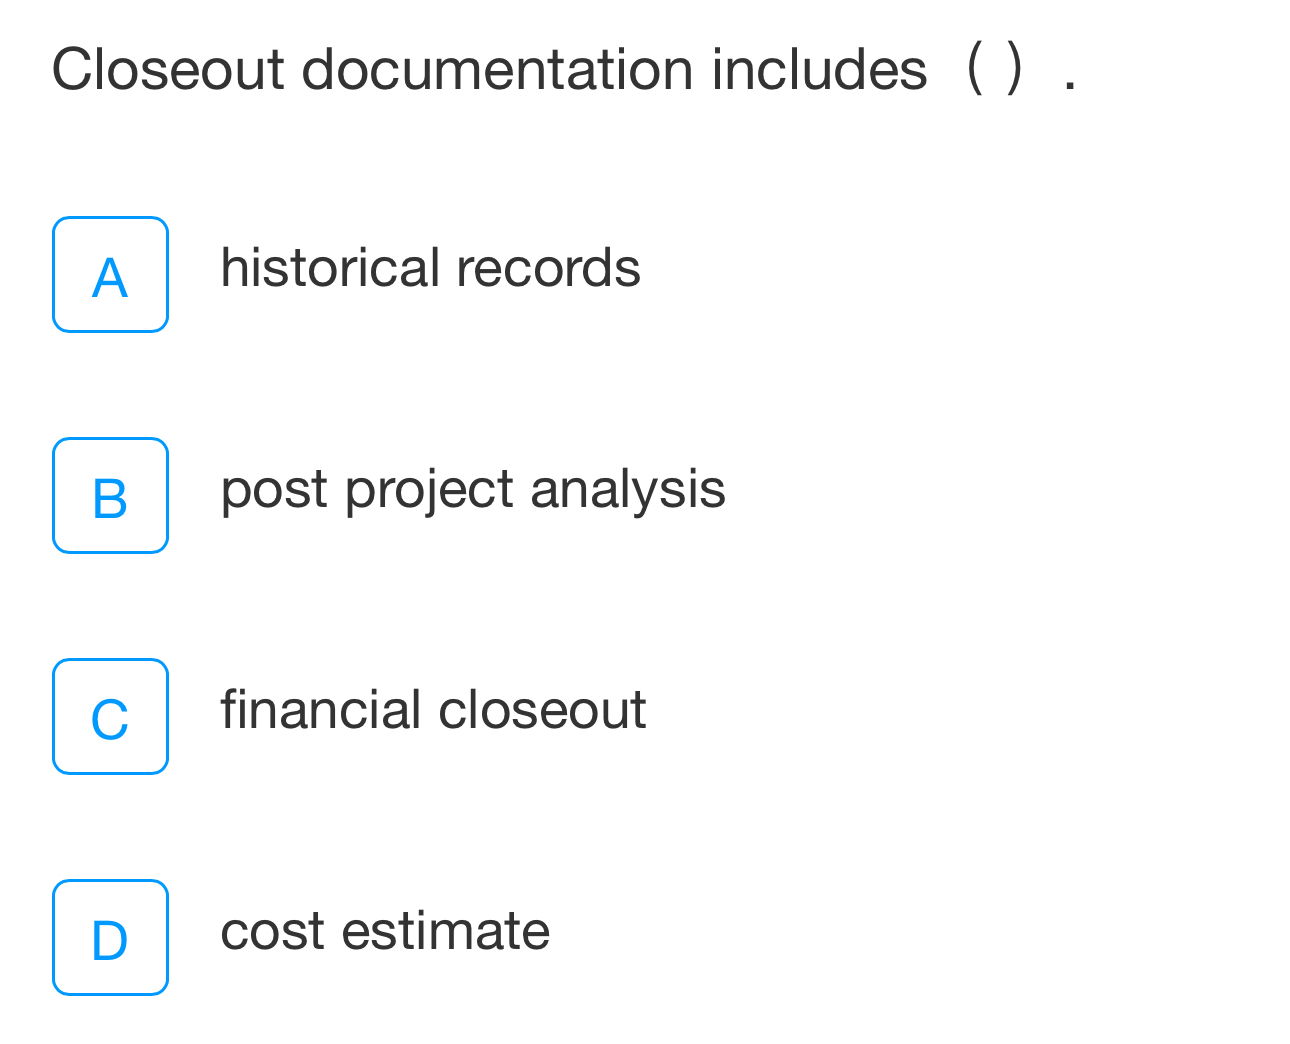Click the text 'post project analysis'
1290x1044 pixels.
(474, 490)
